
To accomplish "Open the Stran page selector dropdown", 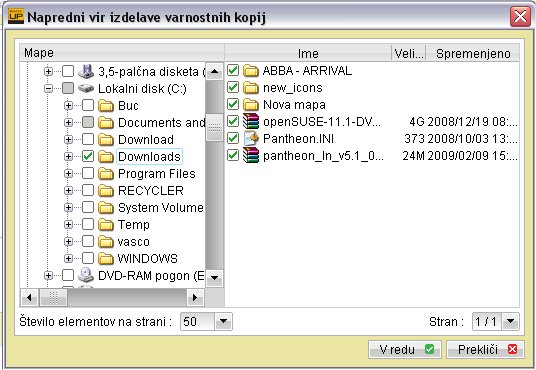I will (511, 321).
